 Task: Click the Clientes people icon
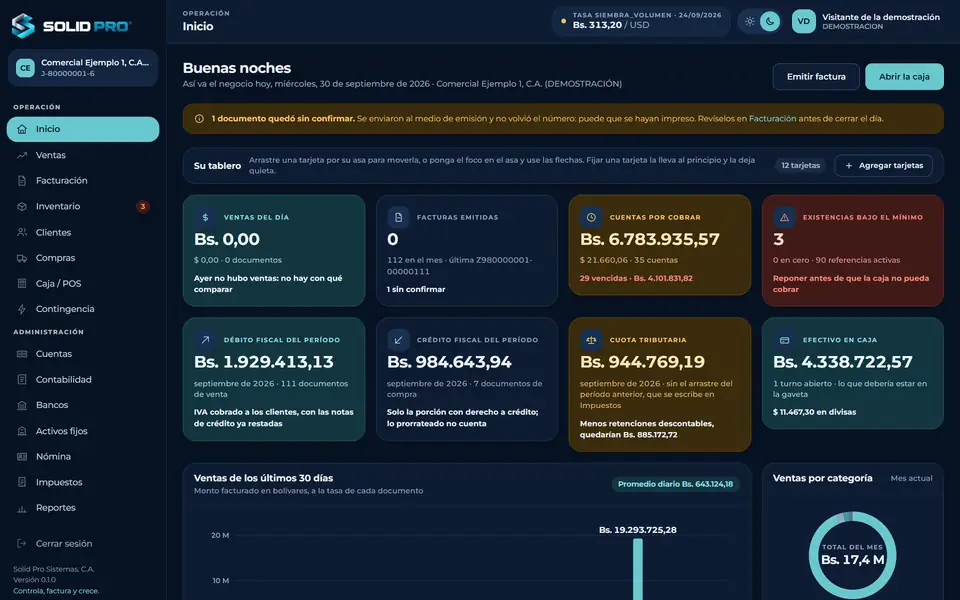[x=22, y=232]
